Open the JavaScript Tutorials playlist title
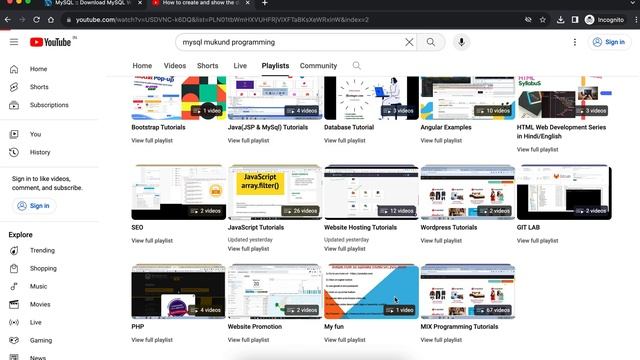The image size is (640, 360). (x=256, y=227)
